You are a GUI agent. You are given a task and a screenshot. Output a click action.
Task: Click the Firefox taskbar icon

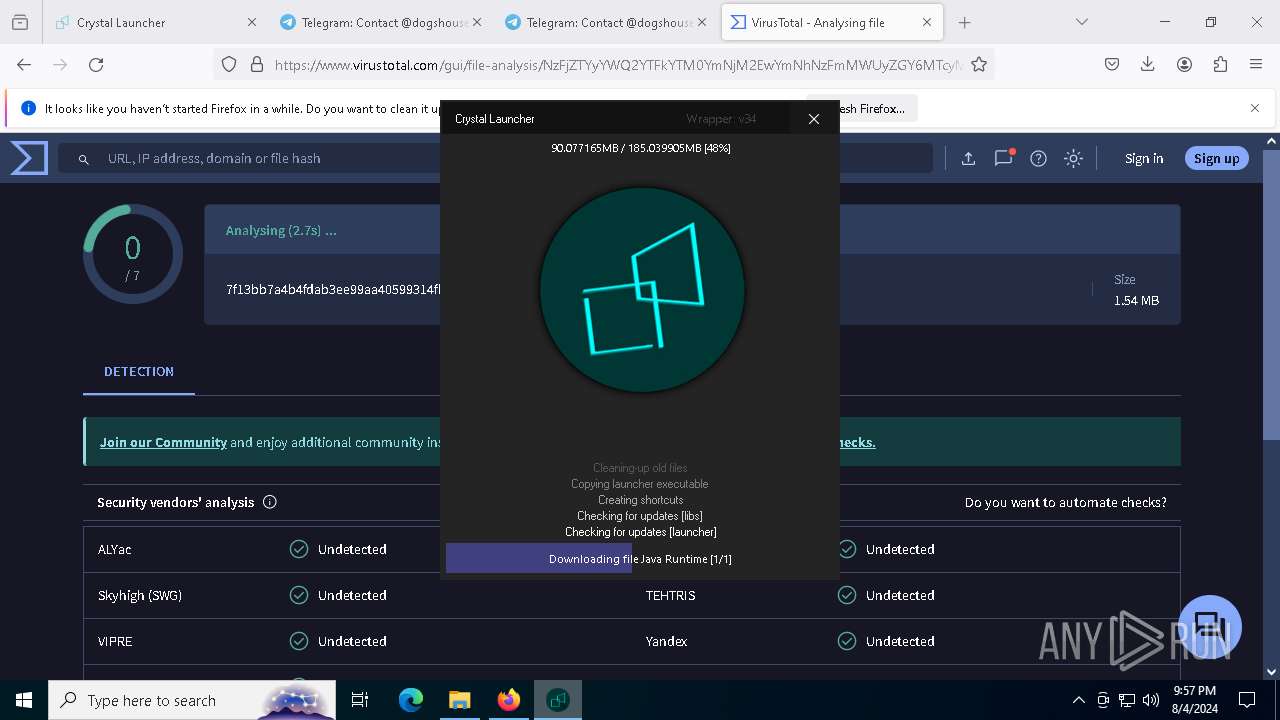coord(509,700)
